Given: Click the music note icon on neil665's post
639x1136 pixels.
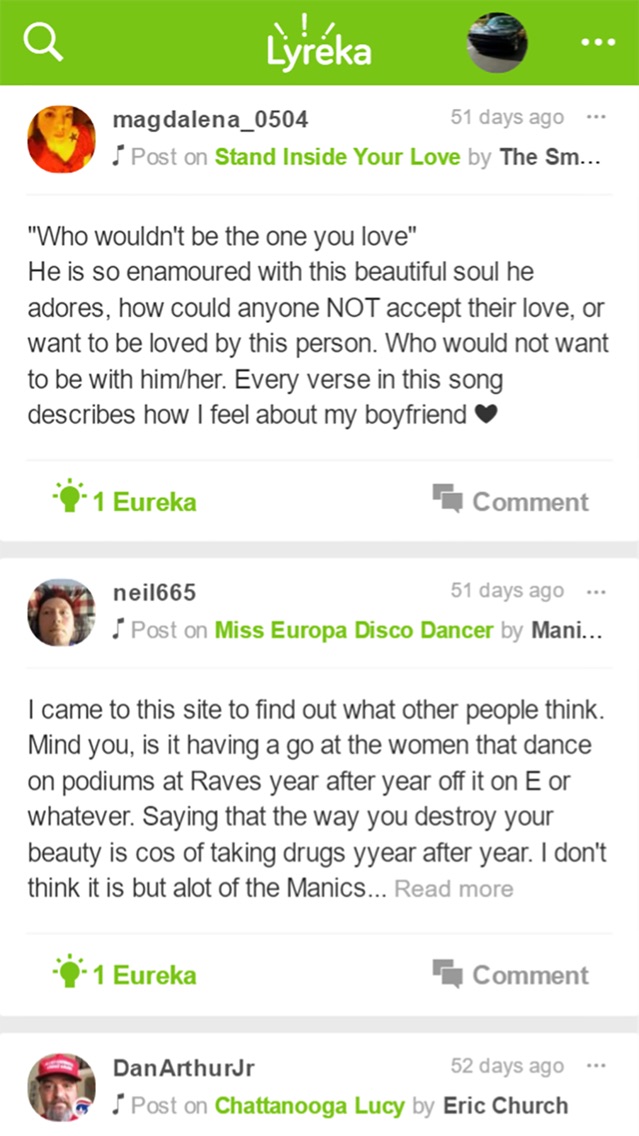Looking at the screenshot, I should 119,629.
